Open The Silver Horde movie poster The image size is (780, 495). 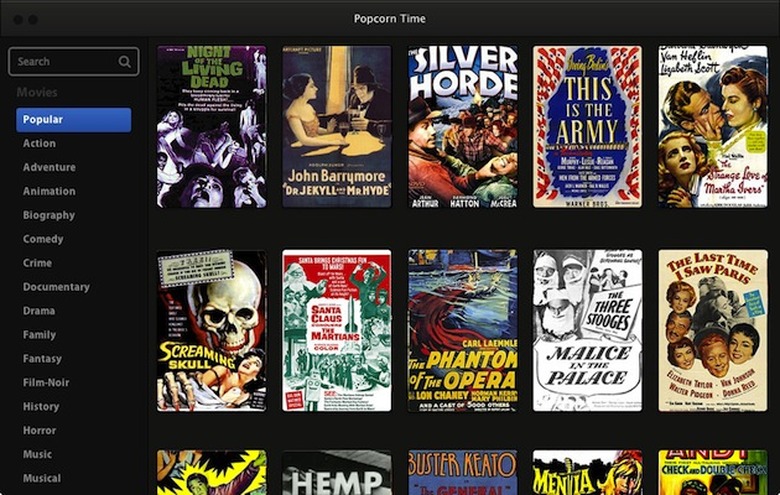463,126
